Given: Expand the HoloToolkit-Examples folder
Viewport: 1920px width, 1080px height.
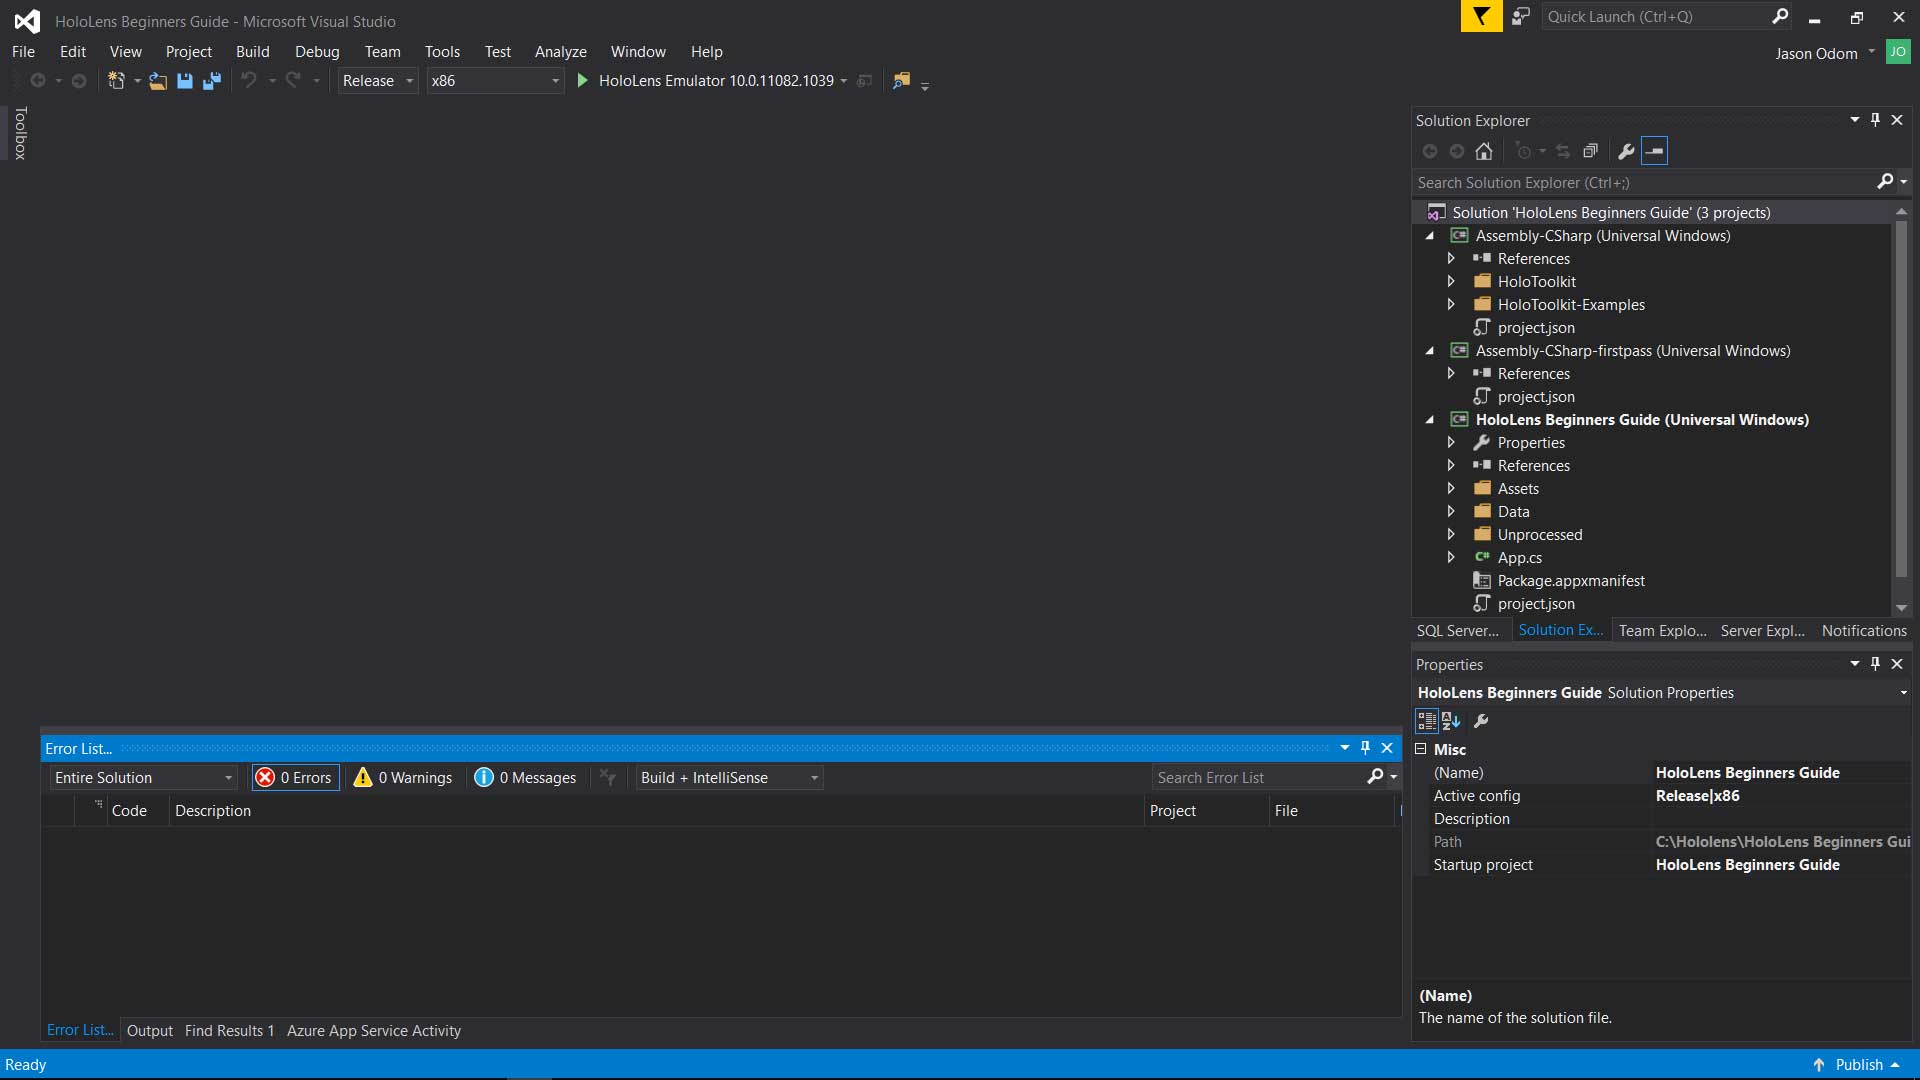Looking at the screenshot, I should click(x=1451, y=305).
